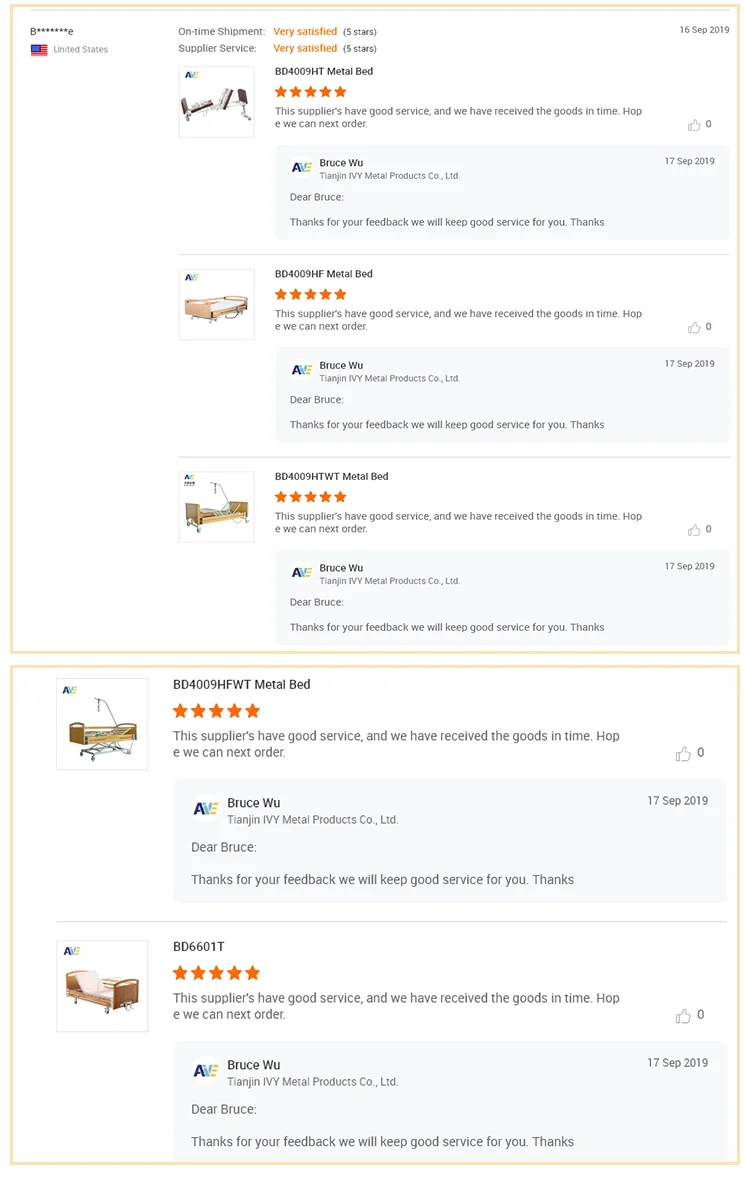Viewport: 750px width, 1183px height.
Task: Click supplier logo in BD4009HT reply
Action: coord(302,168)
